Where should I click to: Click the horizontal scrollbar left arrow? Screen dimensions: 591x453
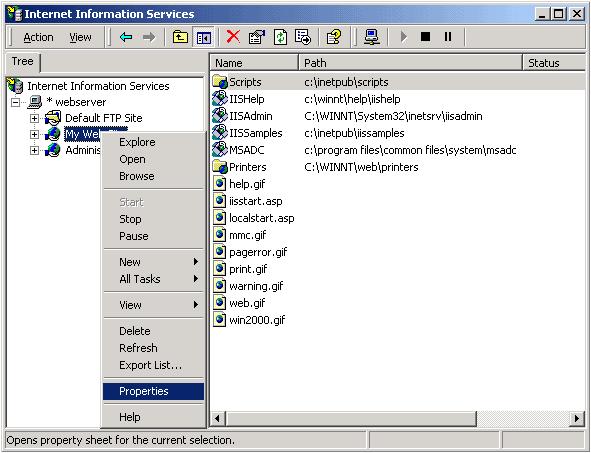coord(217,418)
